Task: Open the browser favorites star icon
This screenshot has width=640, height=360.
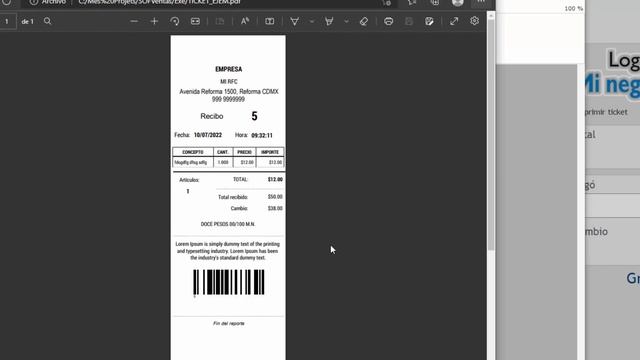Action: 412,2
